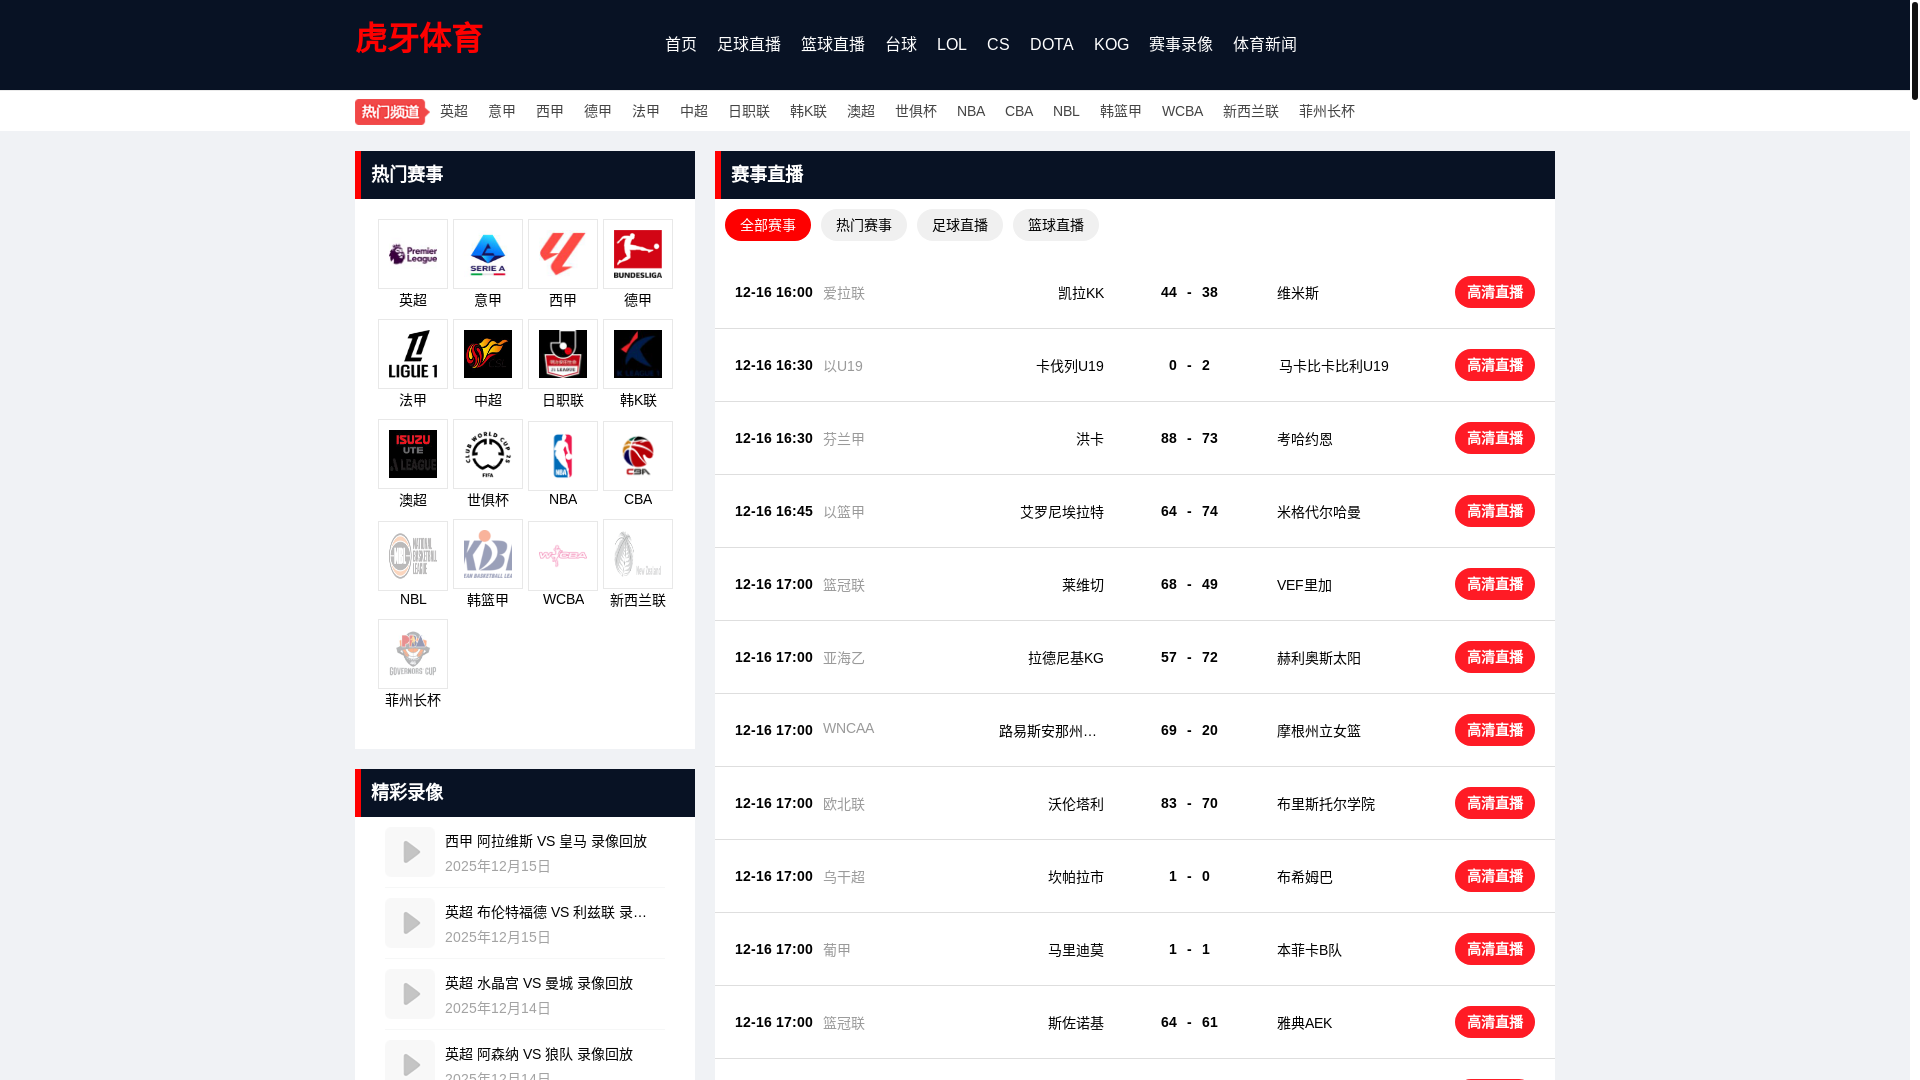Play the 英超 阿森纳 VS 狼队 replay thumbnail
The height and width of the screenshot is (1080, 1920).
(x=410, y=1062)
